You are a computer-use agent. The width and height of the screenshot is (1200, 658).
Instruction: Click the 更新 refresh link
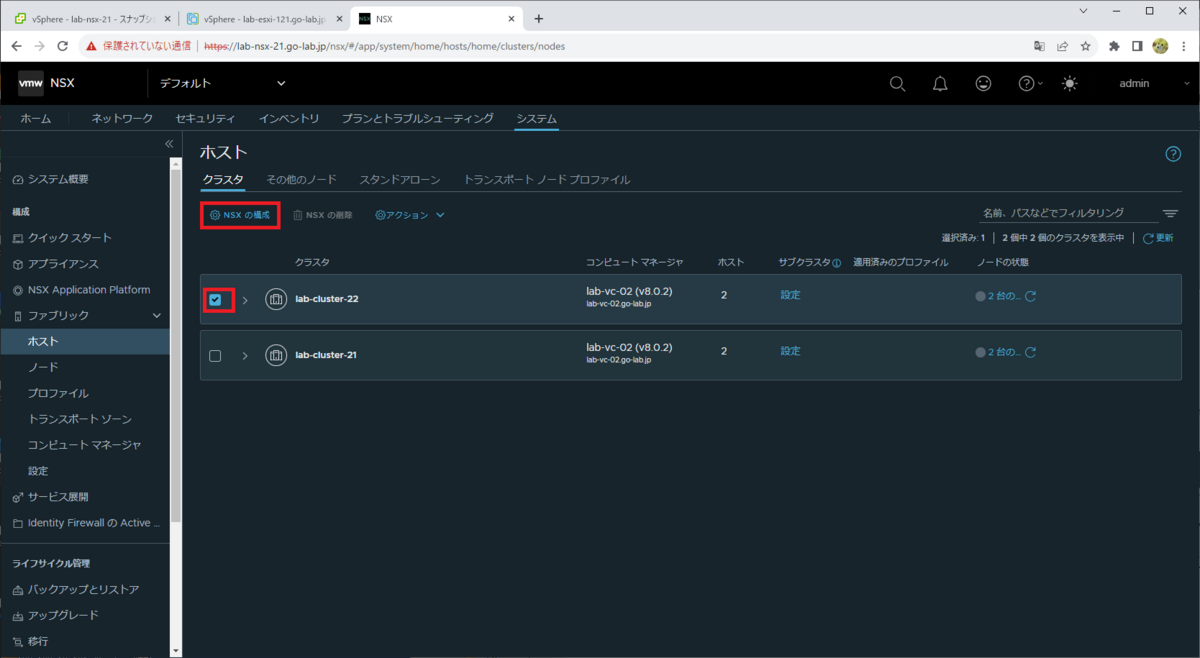pyautogui.click(x=1158, y=238)
